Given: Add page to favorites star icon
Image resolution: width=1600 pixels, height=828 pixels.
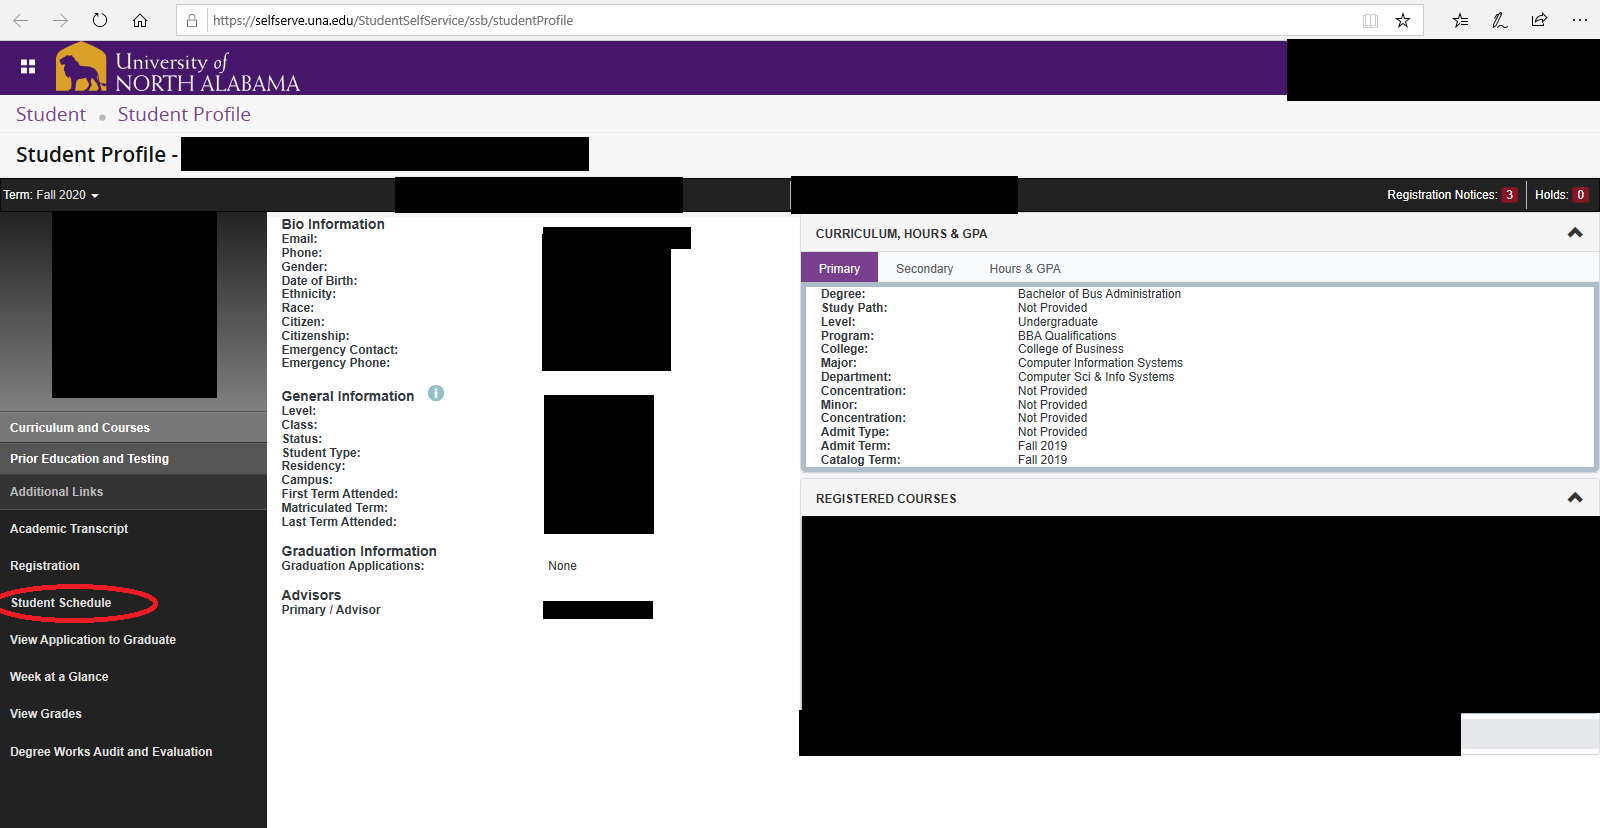Looking at the screenshot, I should tap(1403, 20).
